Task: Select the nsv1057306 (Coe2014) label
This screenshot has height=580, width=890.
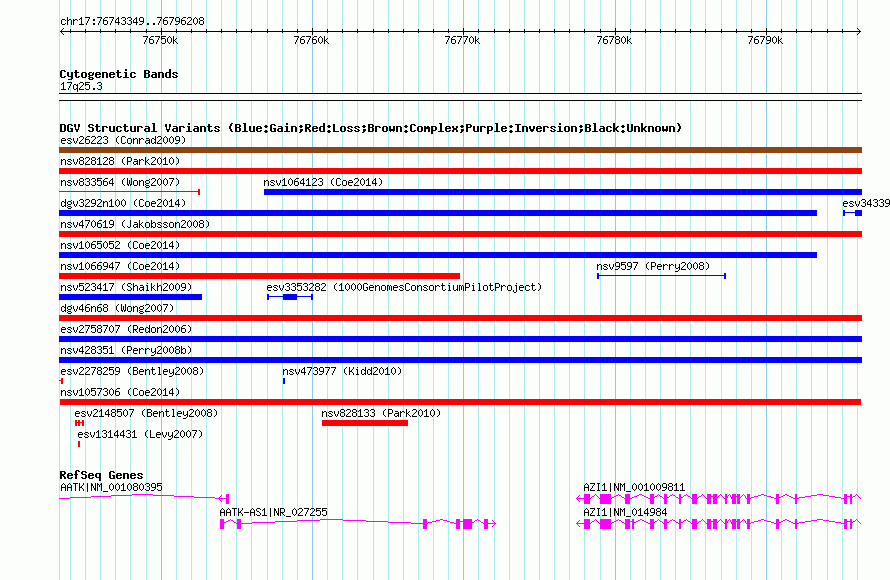Action: [x=120, y=392]
